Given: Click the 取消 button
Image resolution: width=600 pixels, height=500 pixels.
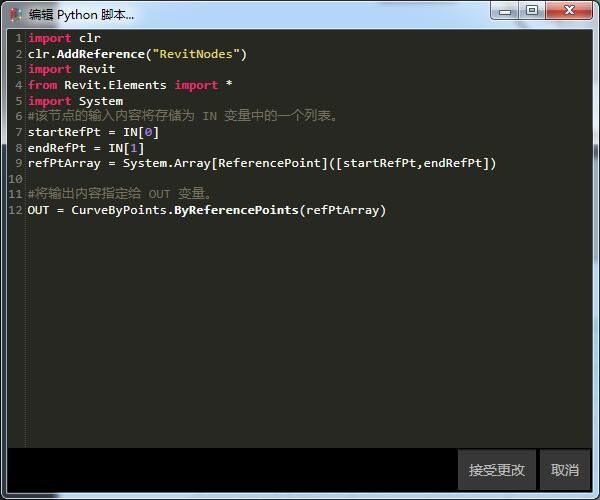Looking at the screenshot, I should coord(565,470).
